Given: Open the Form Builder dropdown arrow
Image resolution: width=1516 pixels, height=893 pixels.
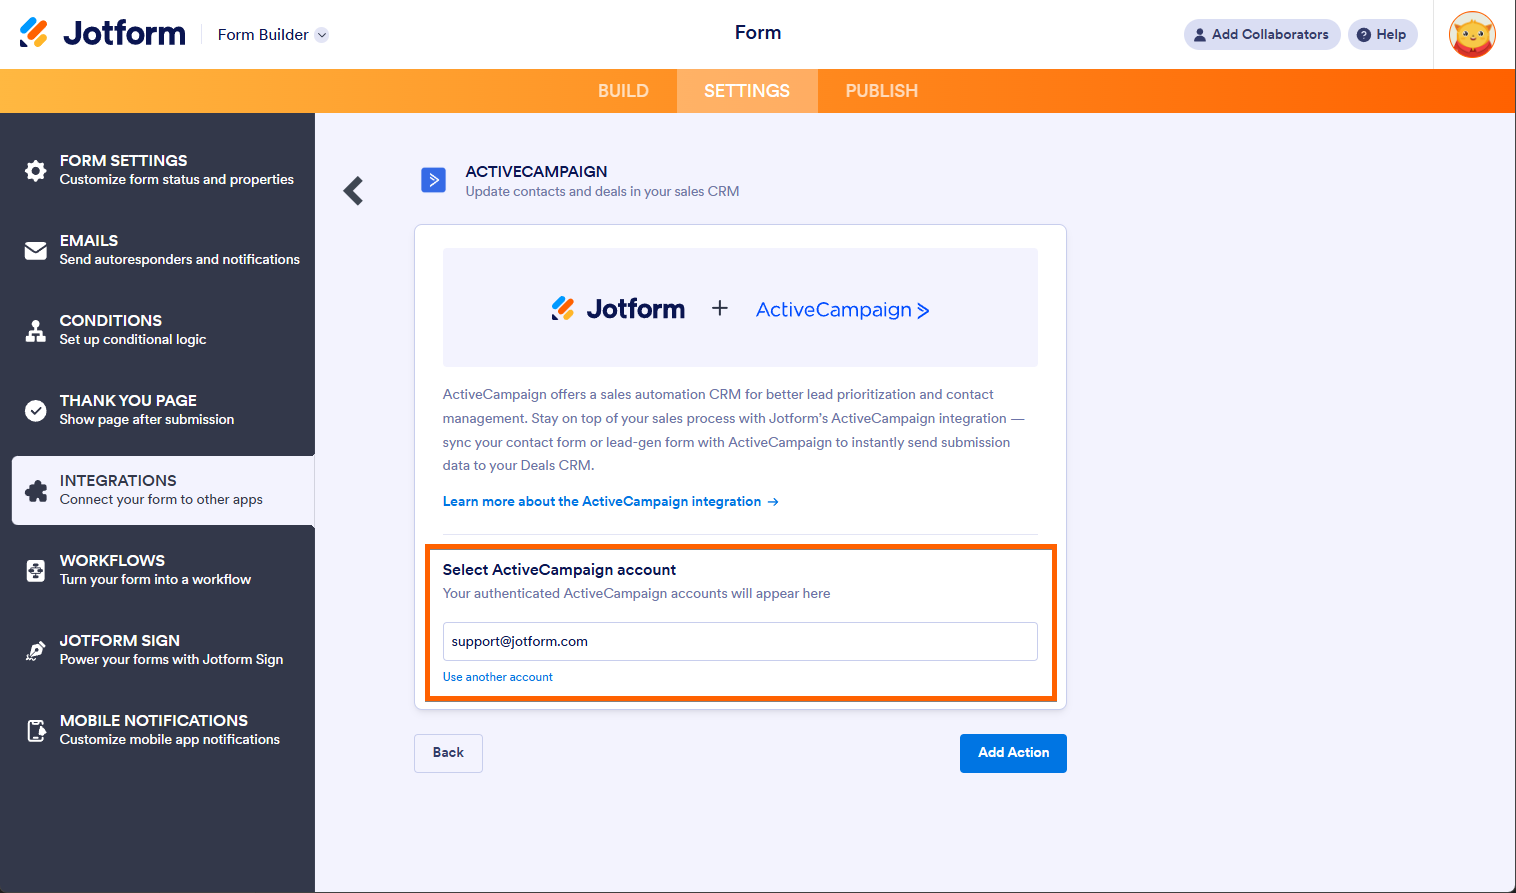Looking at the screenshot, I should [x=322, y=35].
